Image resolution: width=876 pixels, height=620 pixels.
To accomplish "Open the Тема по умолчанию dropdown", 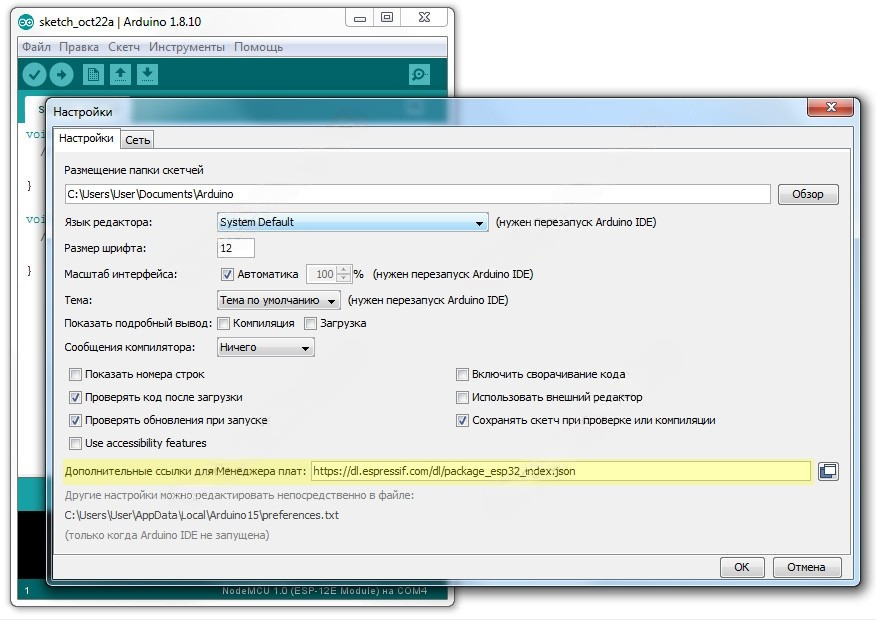I will point(279,300).
